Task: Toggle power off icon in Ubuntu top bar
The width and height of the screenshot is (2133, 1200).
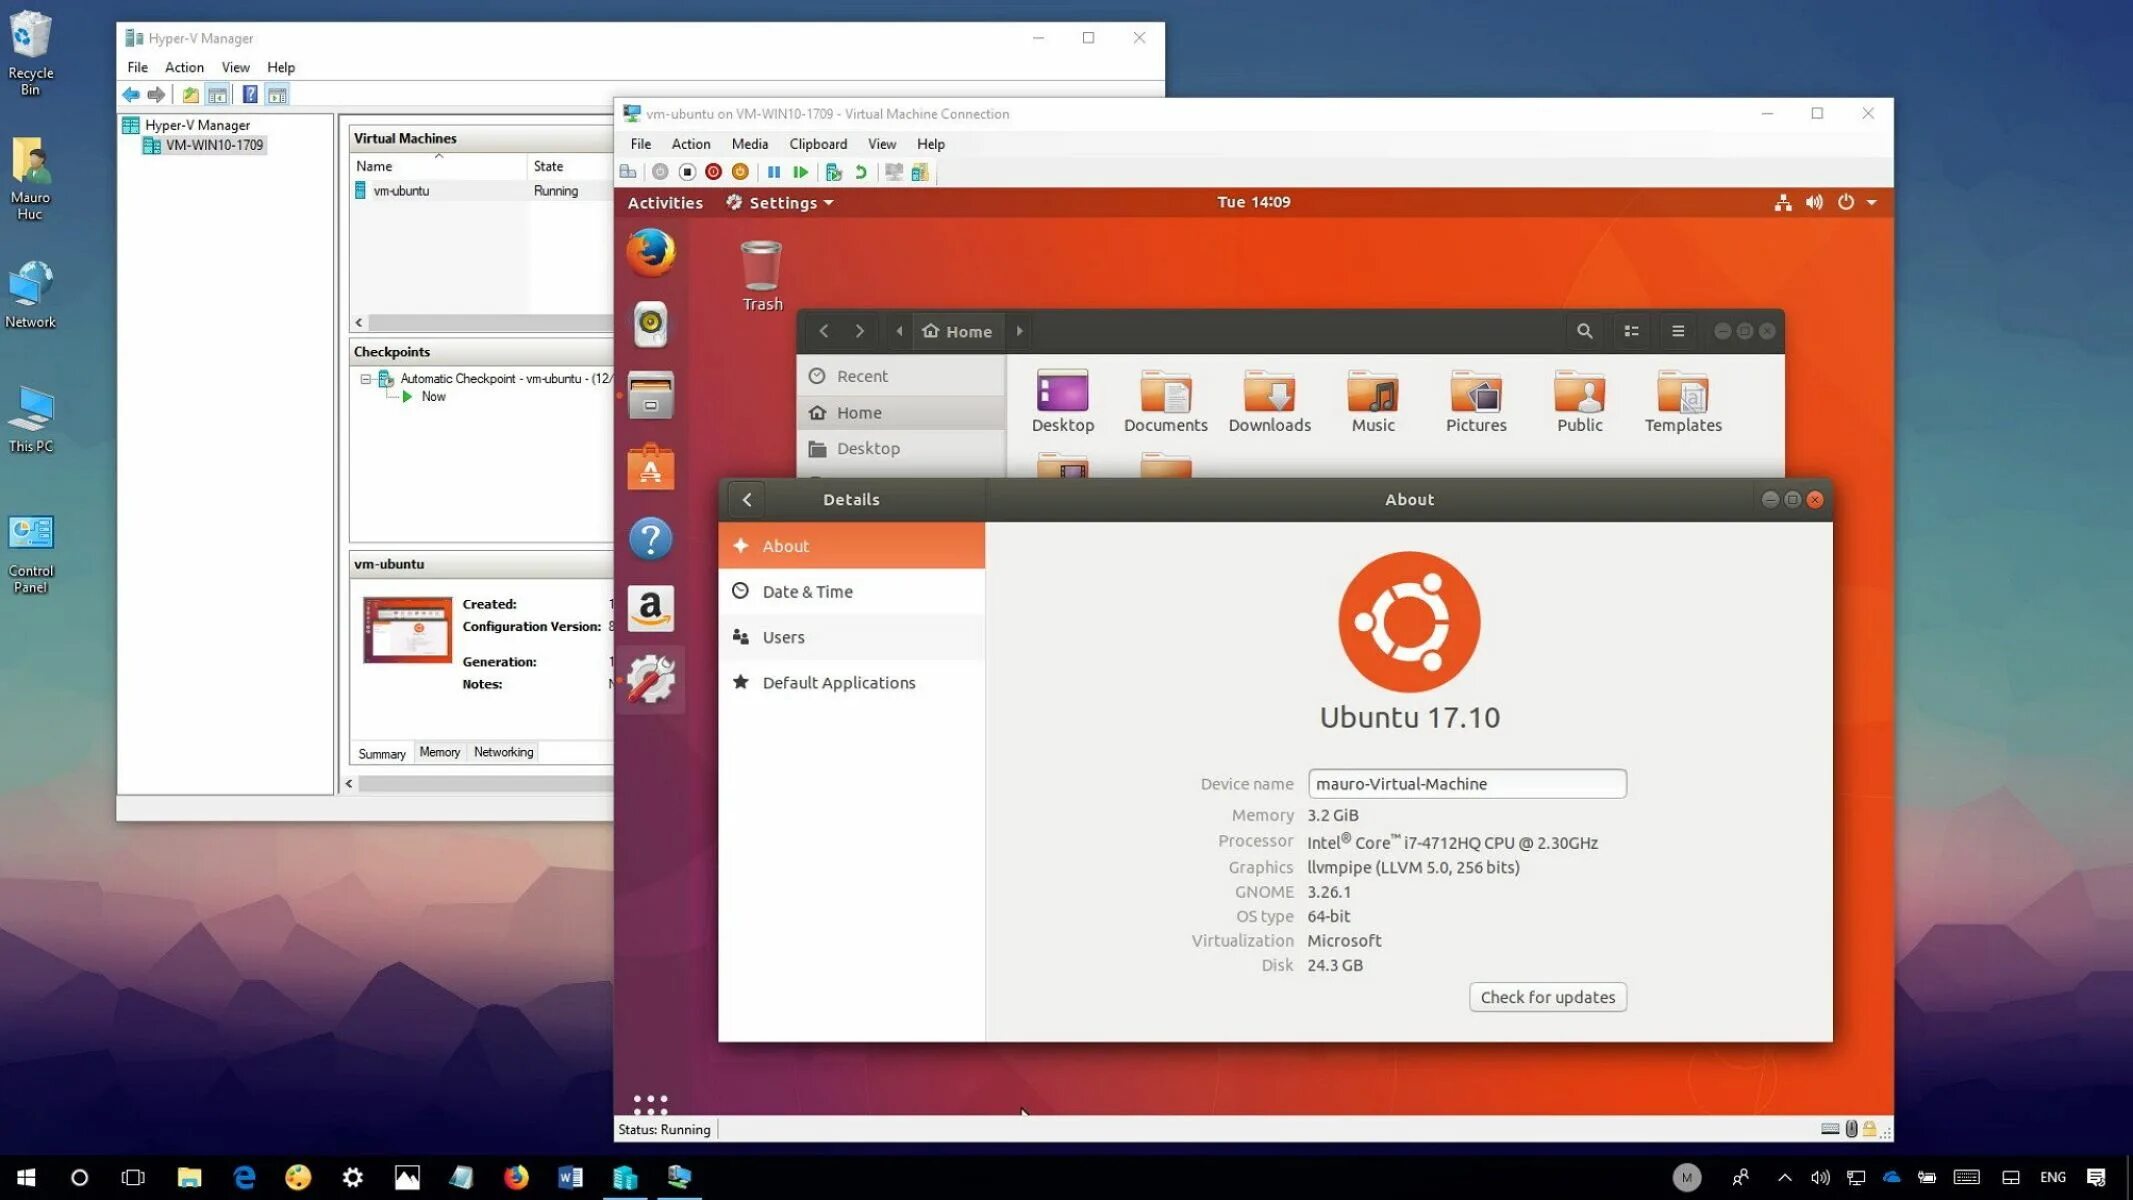Action: pyautogui.click(x=1844, y=202)
